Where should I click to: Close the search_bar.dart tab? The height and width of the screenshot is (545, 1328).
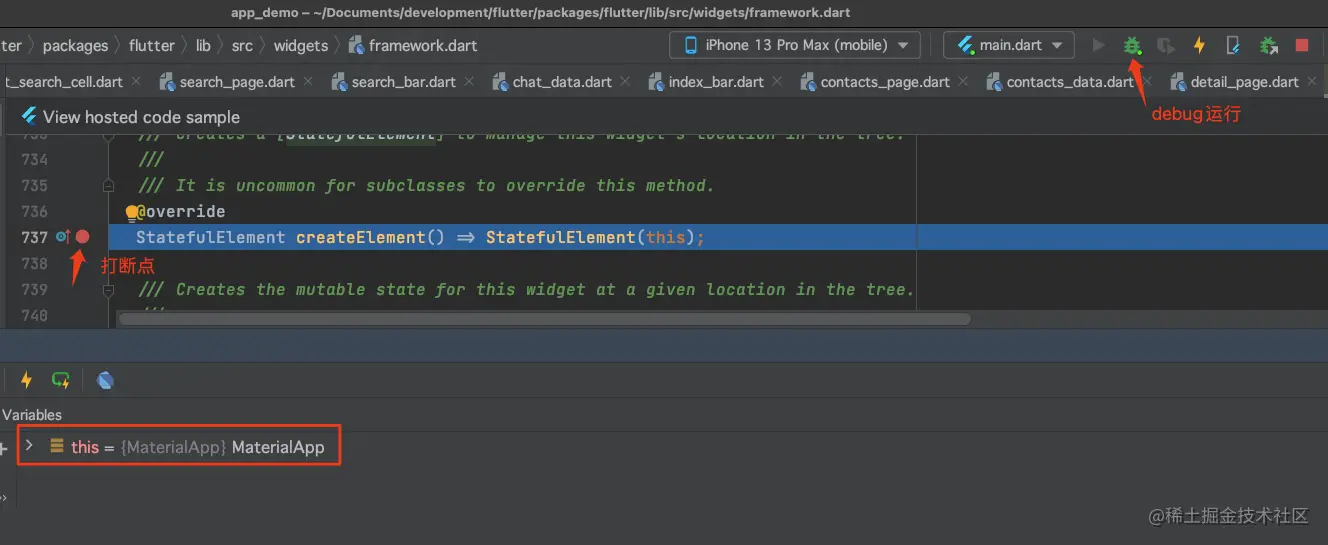[469, 81]
